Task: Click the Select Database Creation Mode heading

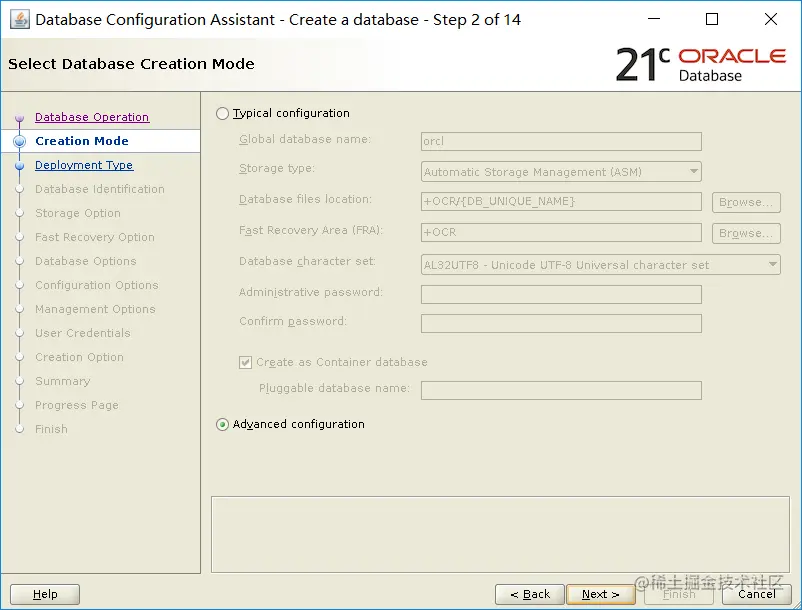Action: point(131,64)
